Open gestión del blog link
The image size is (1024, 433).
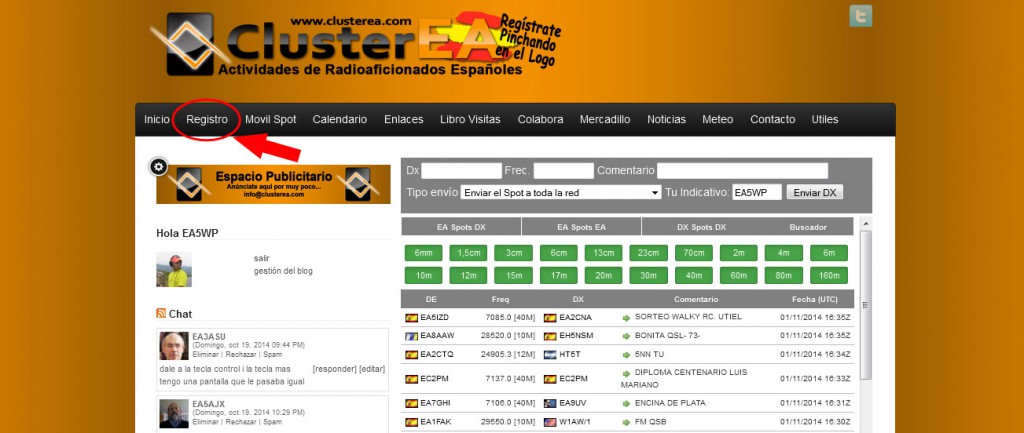click(x=283, y=271)
